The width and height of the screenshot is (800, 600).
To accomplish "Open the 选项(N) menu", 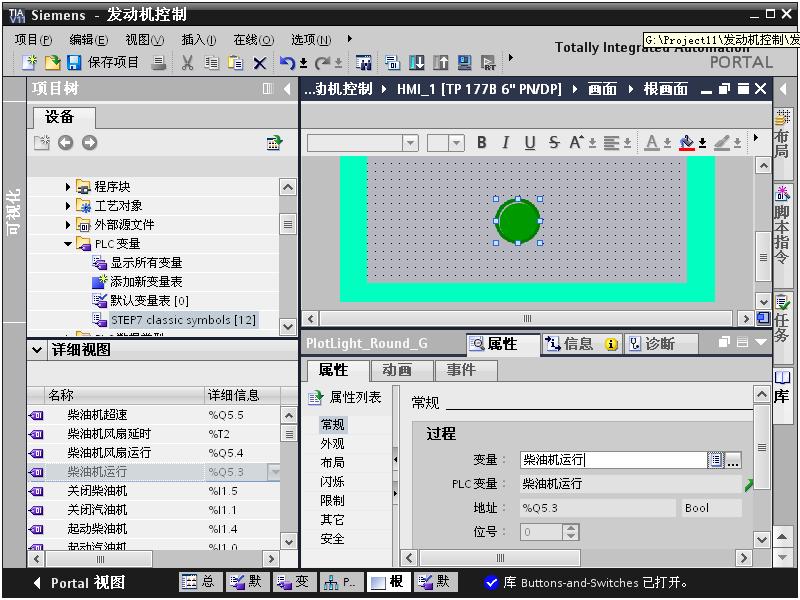I will click(311, 39).
